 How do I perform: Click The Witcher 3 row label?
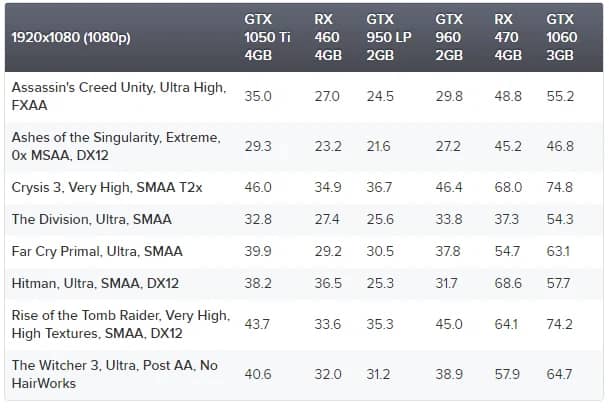[116, 374]
